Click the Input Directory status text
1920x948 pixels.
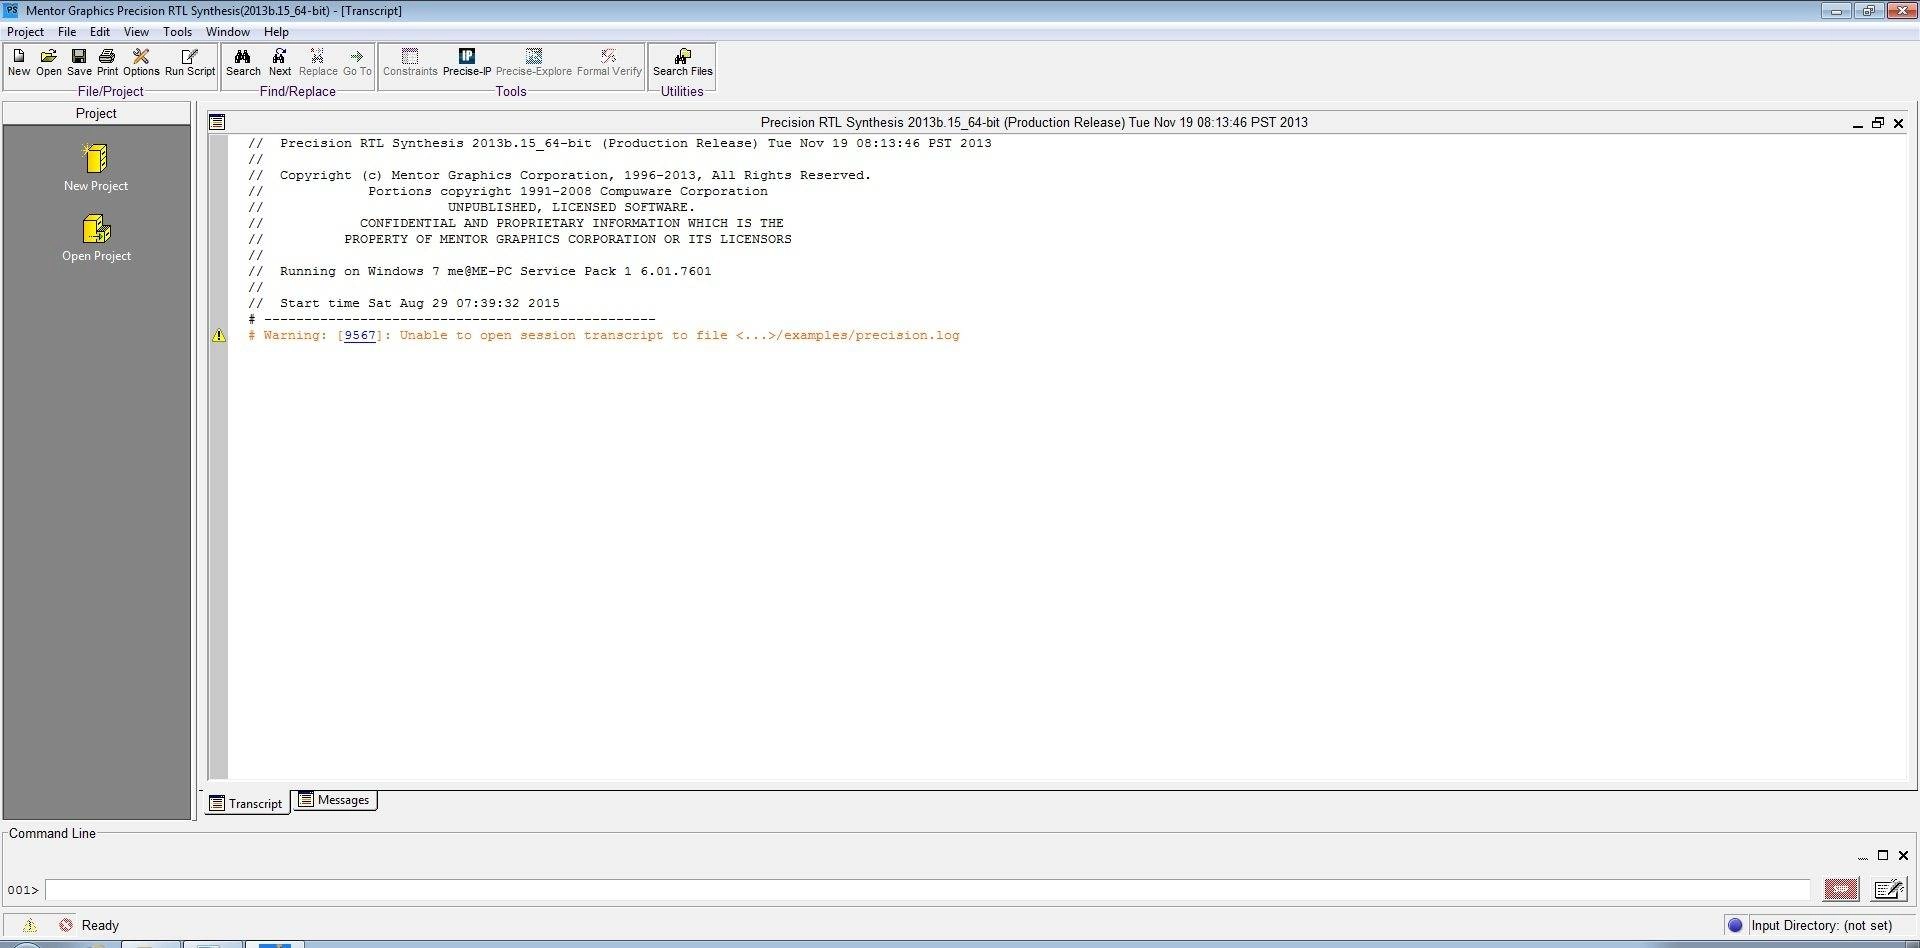pos(1821,926)
